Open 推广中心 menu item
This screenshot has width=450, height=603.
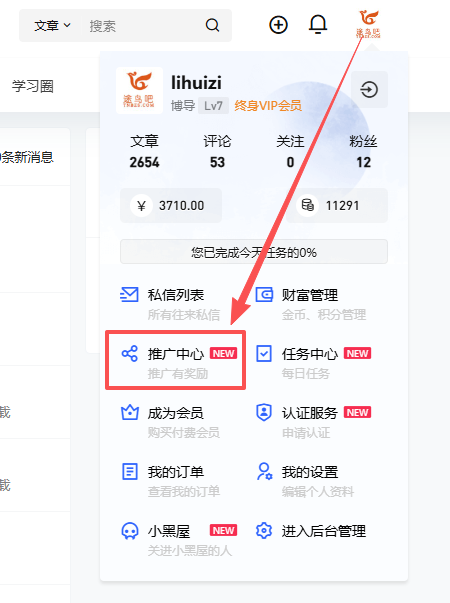tap(176, 354)
